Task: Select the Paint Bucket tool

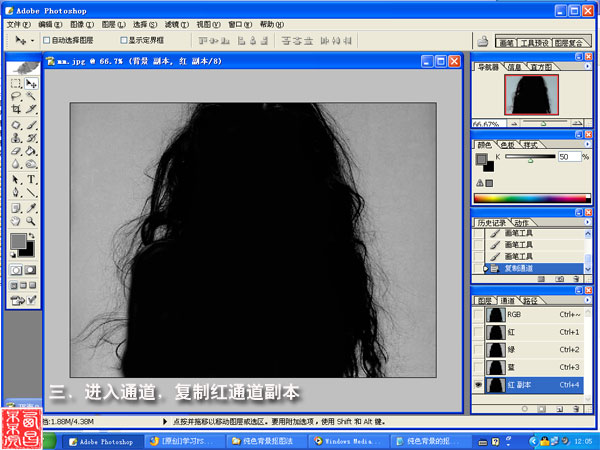Action: pos(31,151)
